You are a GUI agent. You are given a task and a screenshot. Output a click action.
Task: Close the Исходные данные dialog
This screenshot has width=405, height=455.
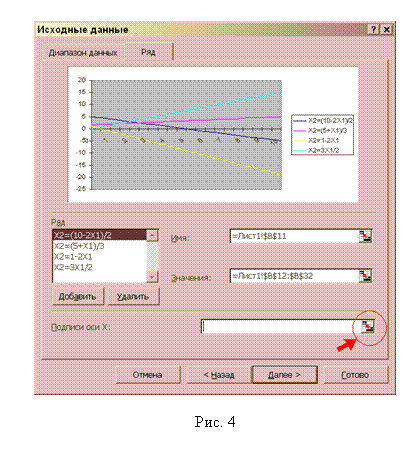click(386, 30)
